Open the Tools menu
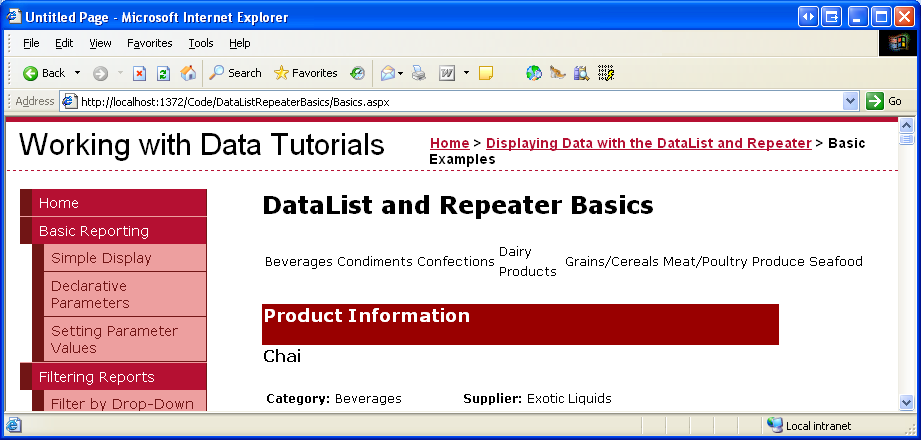921x440 pixels. click(x=201, y=43)
